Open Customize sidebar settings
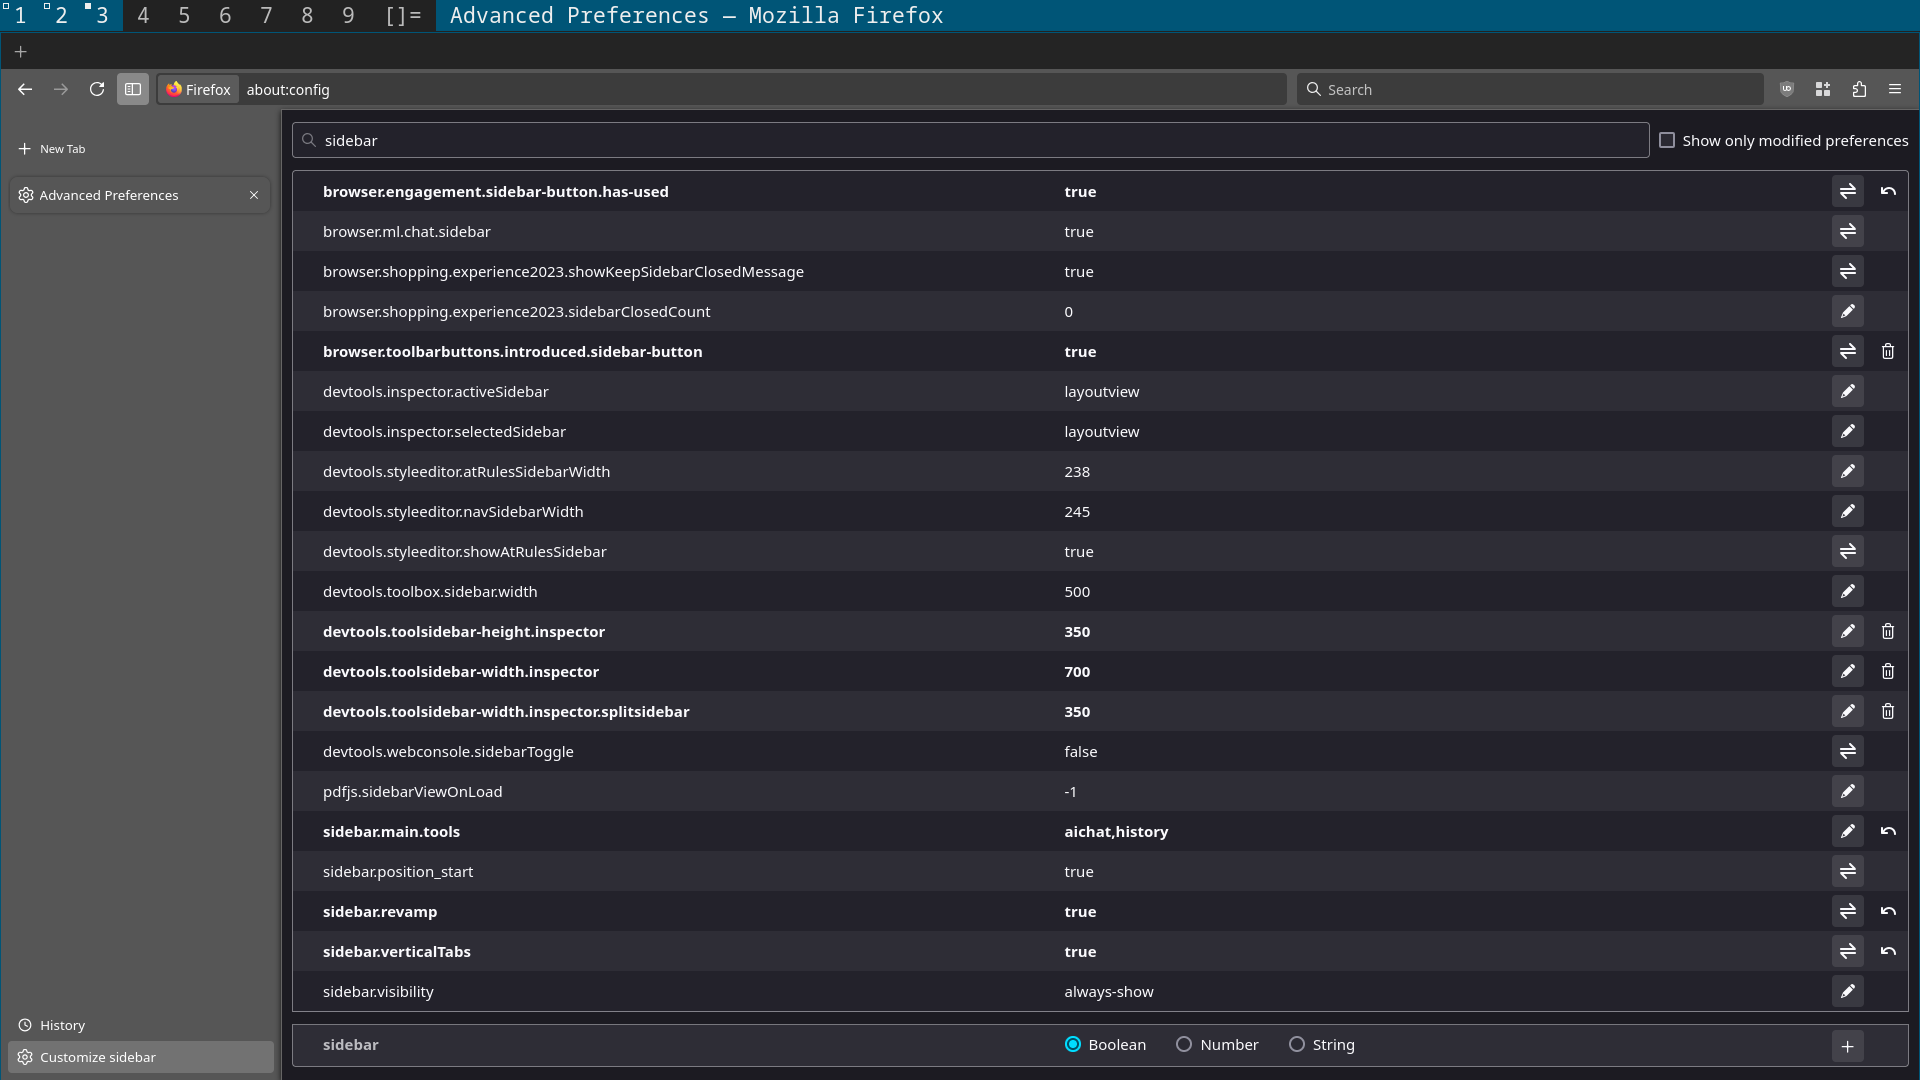Image resolution: width=1920 pixels, height=1080 pixels. [98, 1057]
